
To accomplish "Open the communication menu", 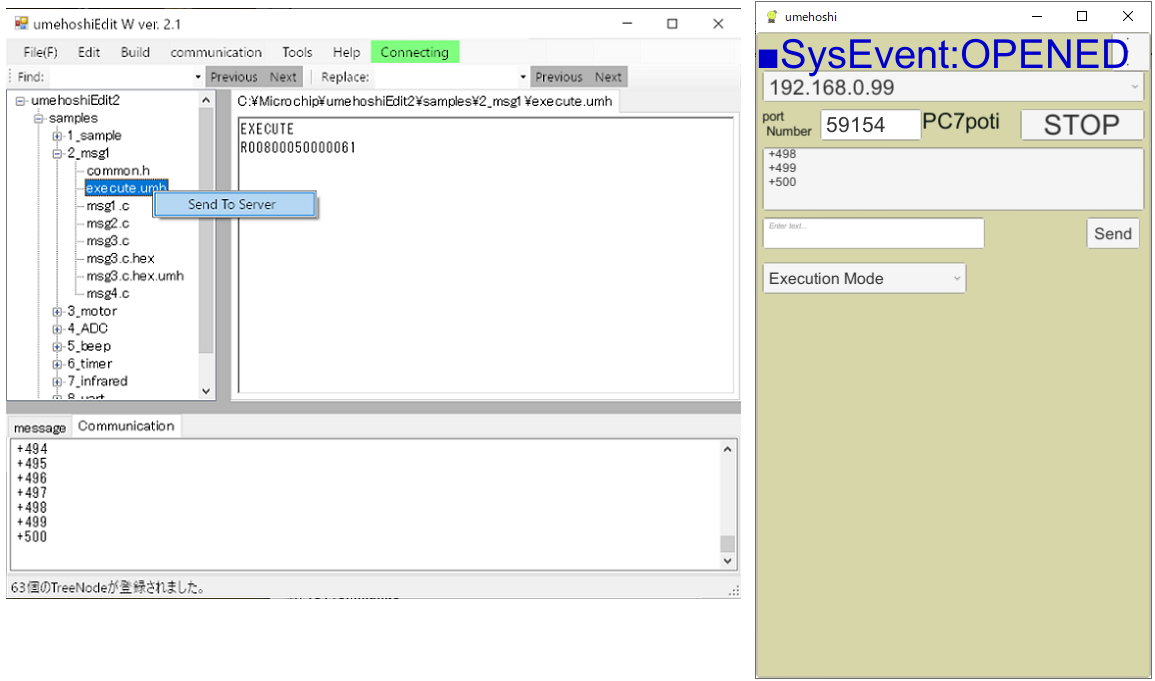I will point(216,52).
